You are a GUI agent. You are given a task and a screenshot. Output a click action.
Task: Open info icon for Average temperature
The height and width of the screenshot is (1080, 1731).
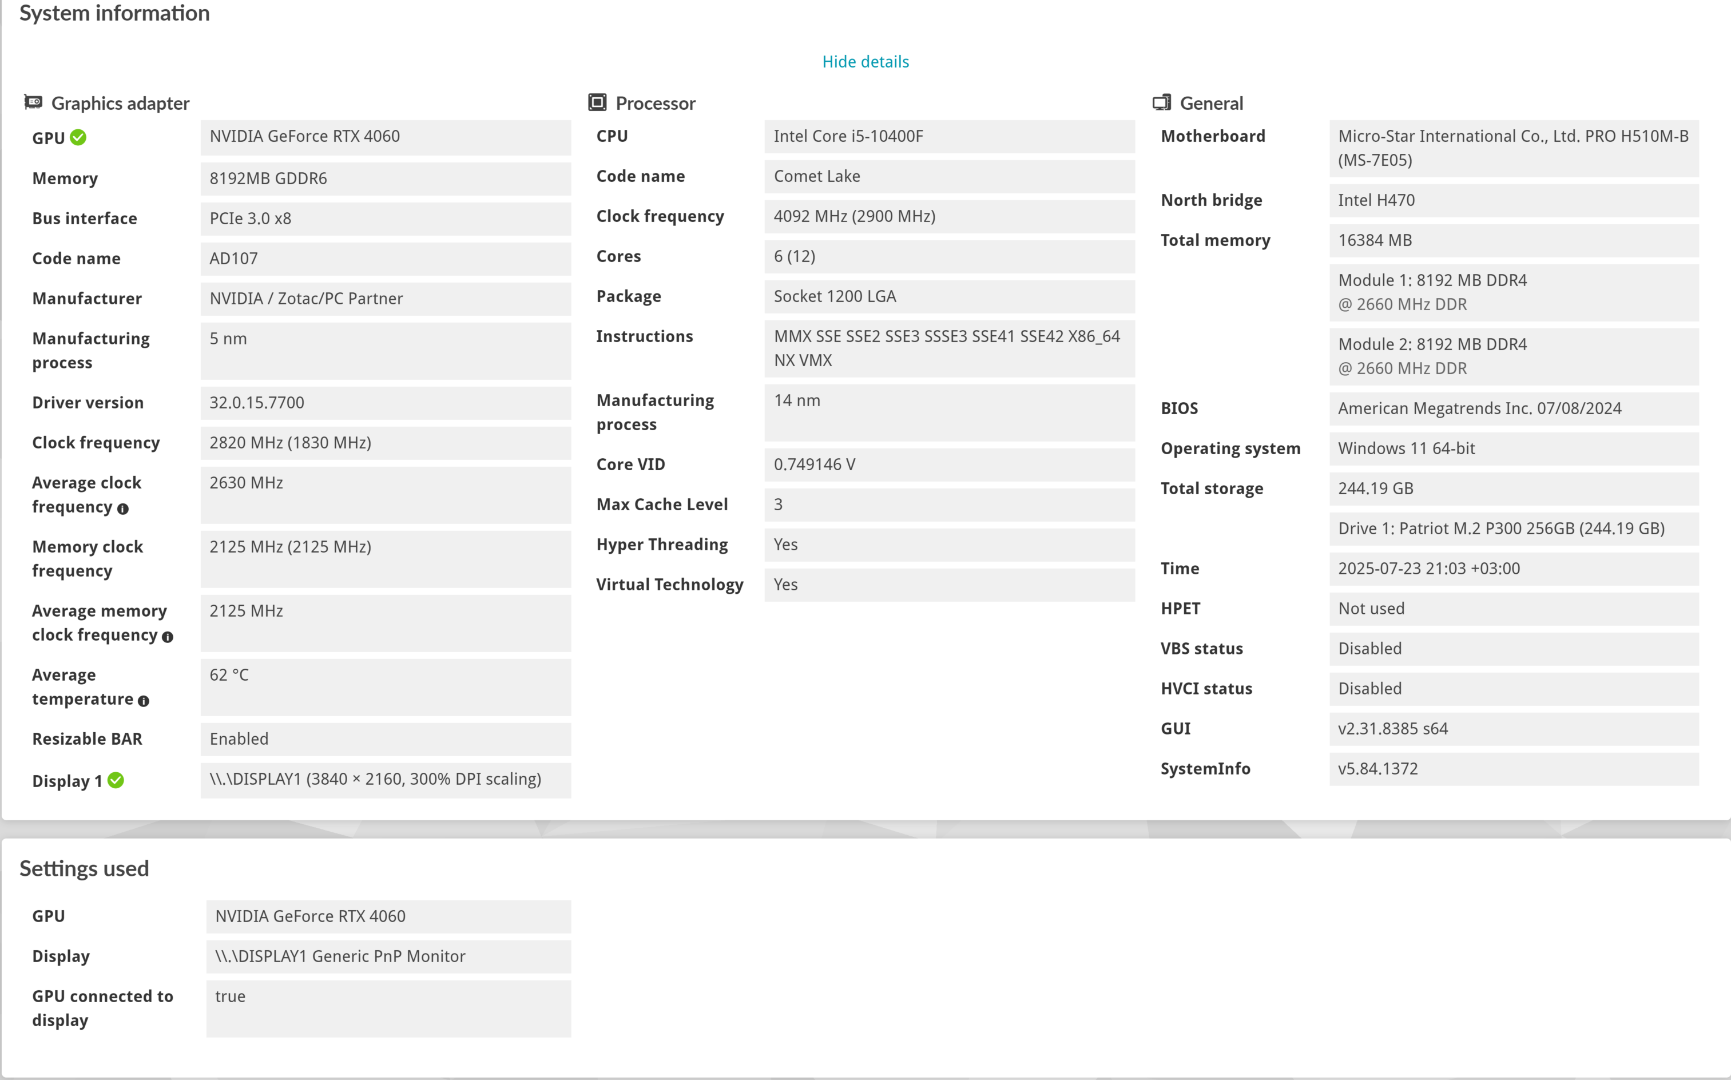pyautogui.click(x=143, y=701)
